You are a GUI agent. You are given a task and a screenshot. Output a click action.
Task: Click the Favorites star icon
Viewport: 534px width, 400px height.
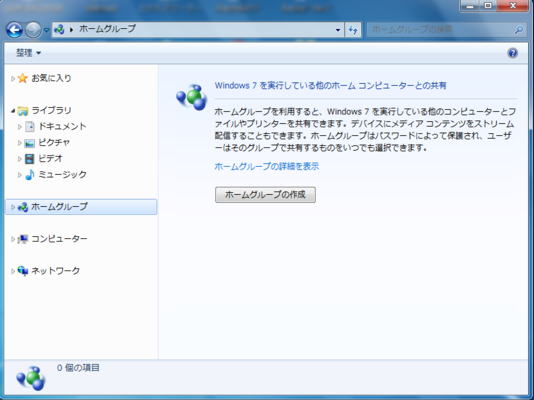click(22, 78)
